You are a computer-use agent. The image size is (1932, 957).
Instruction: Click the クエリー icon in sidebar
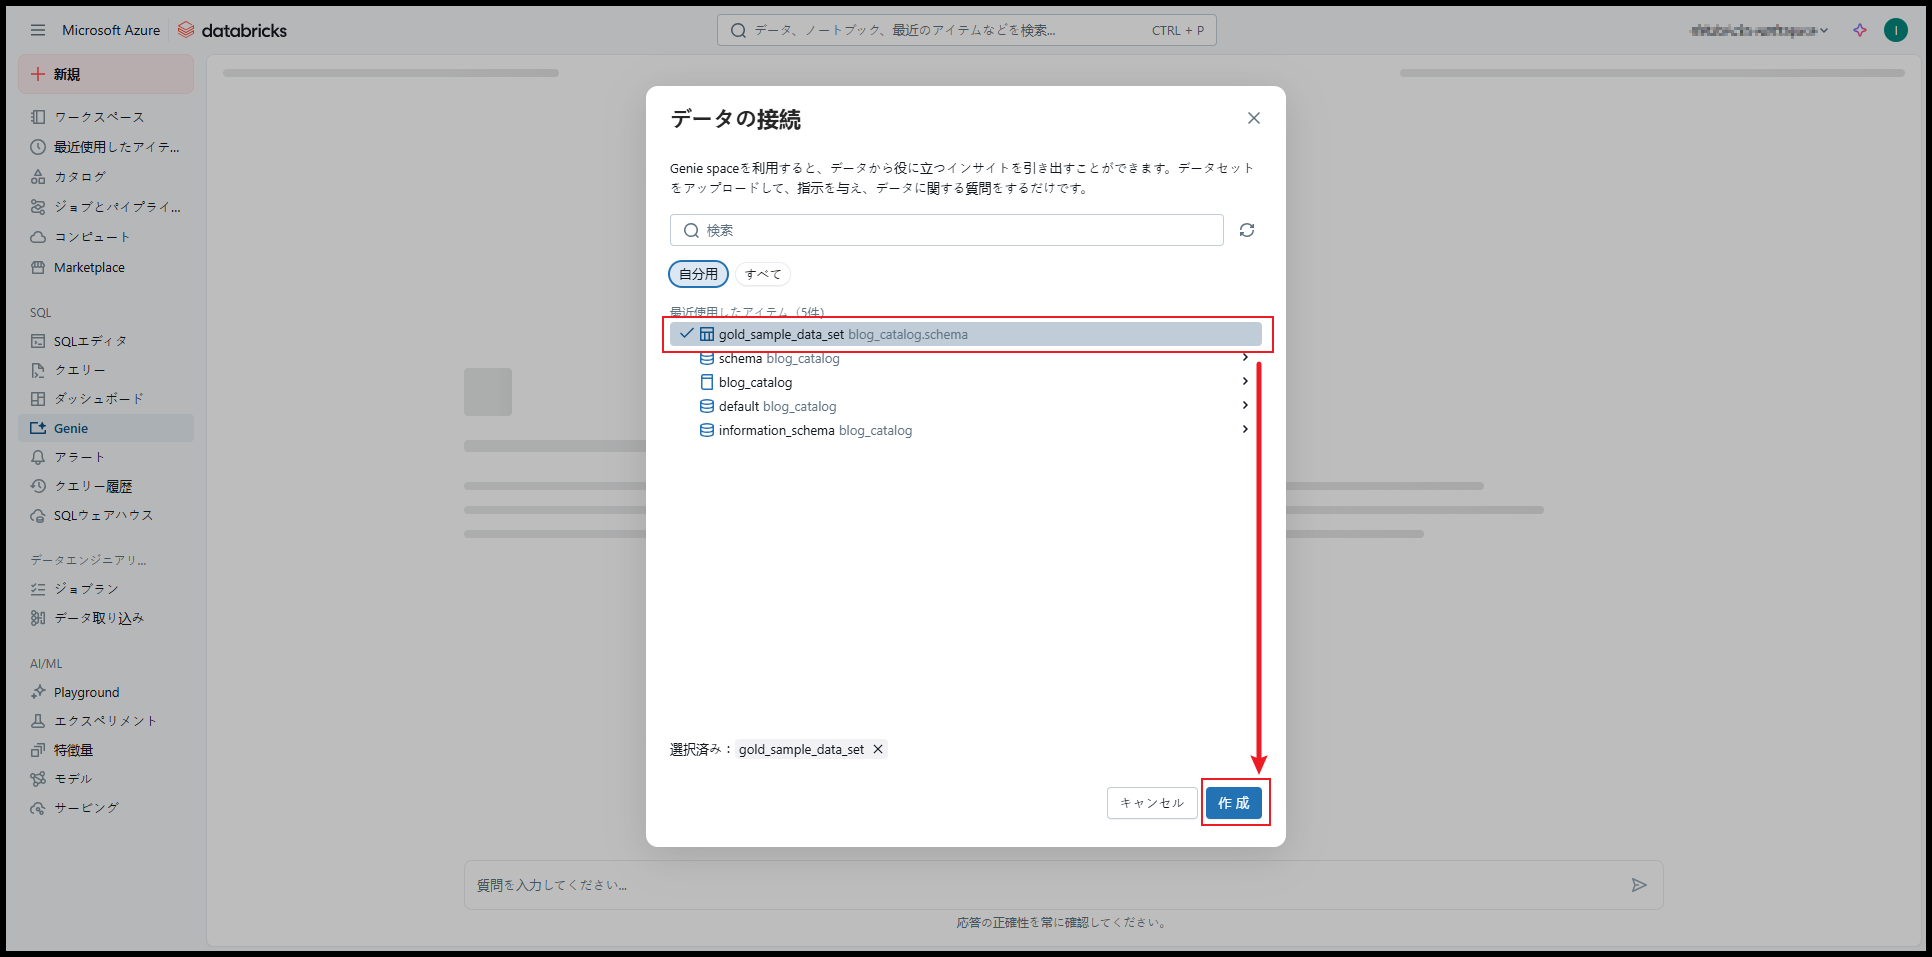pos(38,370)
